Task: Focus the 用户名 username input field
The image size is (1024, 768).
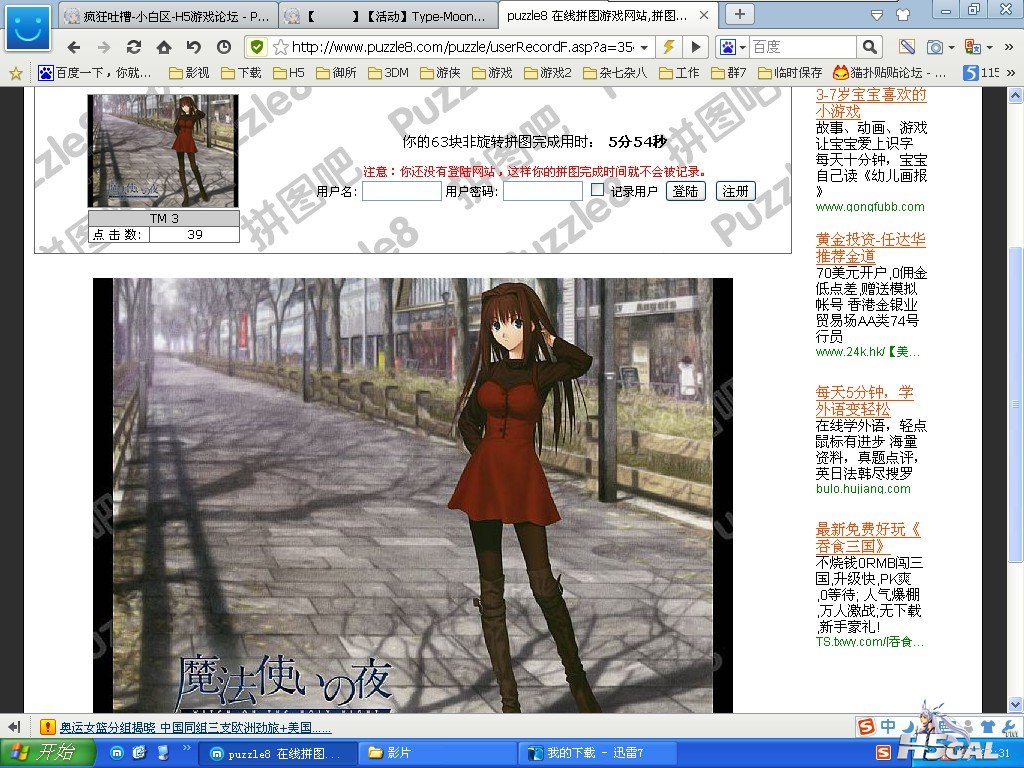Action: tap(402, 191)
